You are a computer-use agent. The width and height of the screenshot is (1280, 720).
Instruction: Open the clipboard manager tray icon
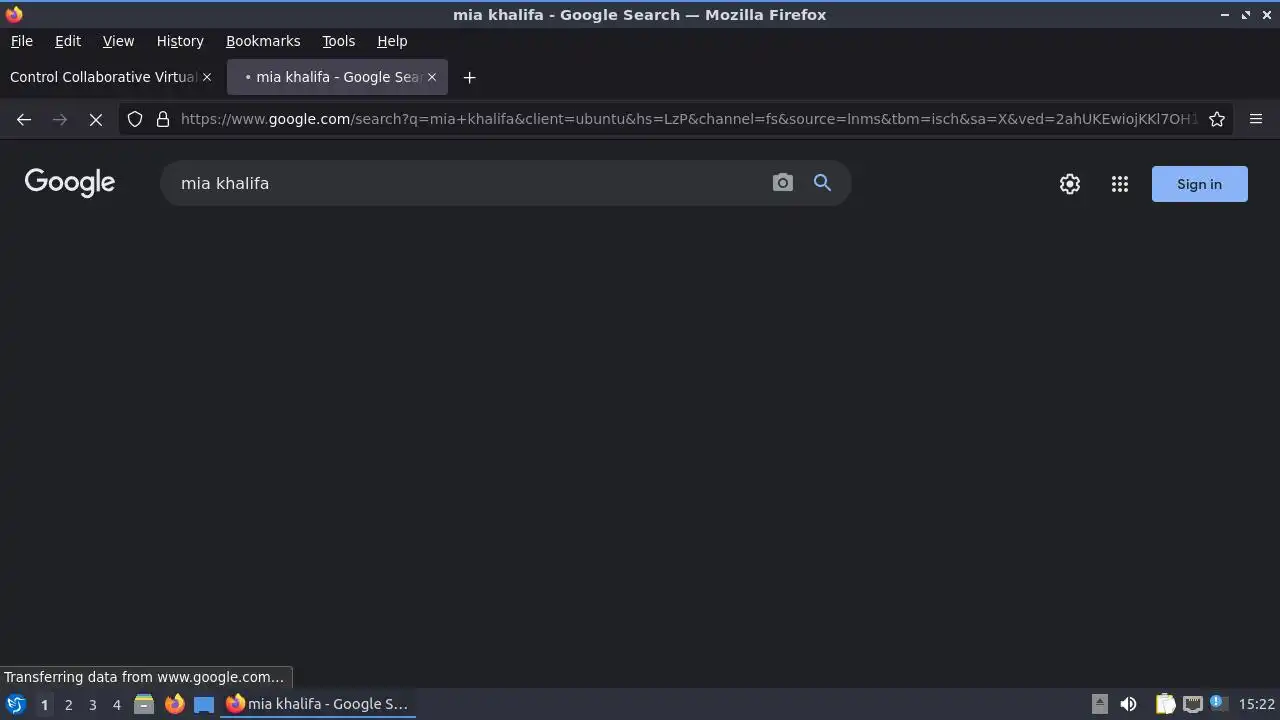(x=1165, y=704)
